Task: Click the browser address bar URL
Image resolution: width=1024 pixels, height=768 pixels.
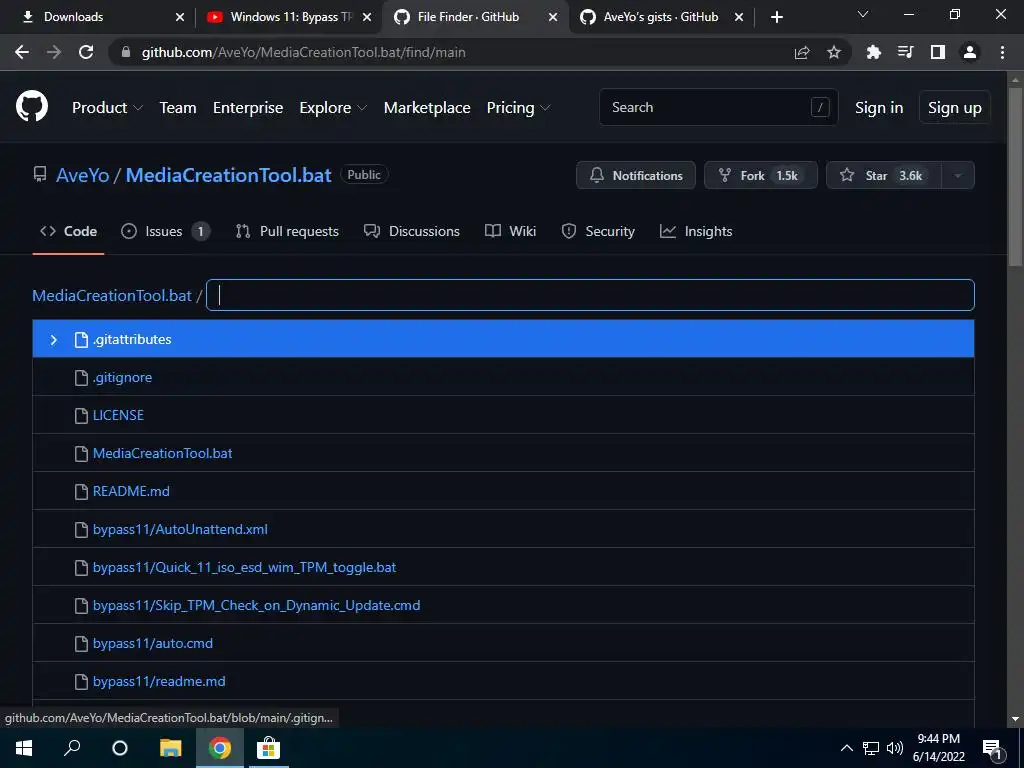Action: 304,52
